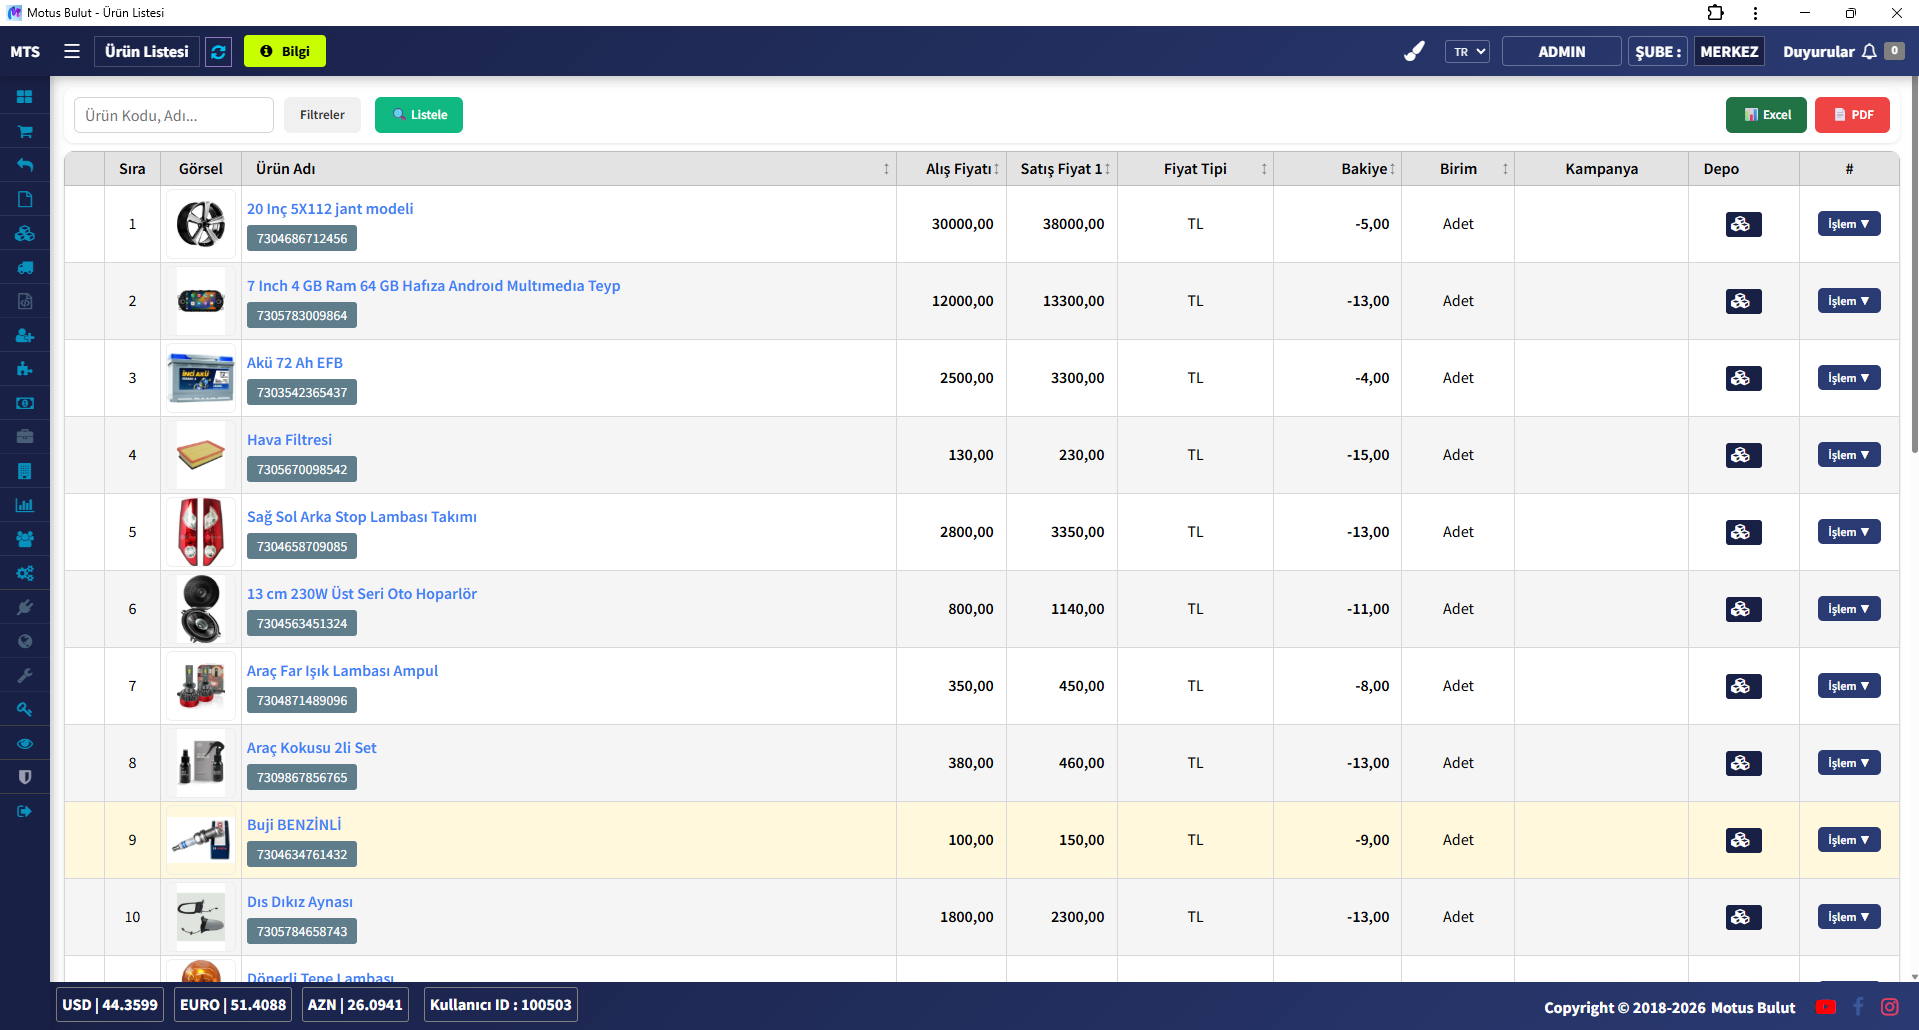Click the bar chart icon in the sidebar
The image size is (1919, 1030).
[25, 505]
